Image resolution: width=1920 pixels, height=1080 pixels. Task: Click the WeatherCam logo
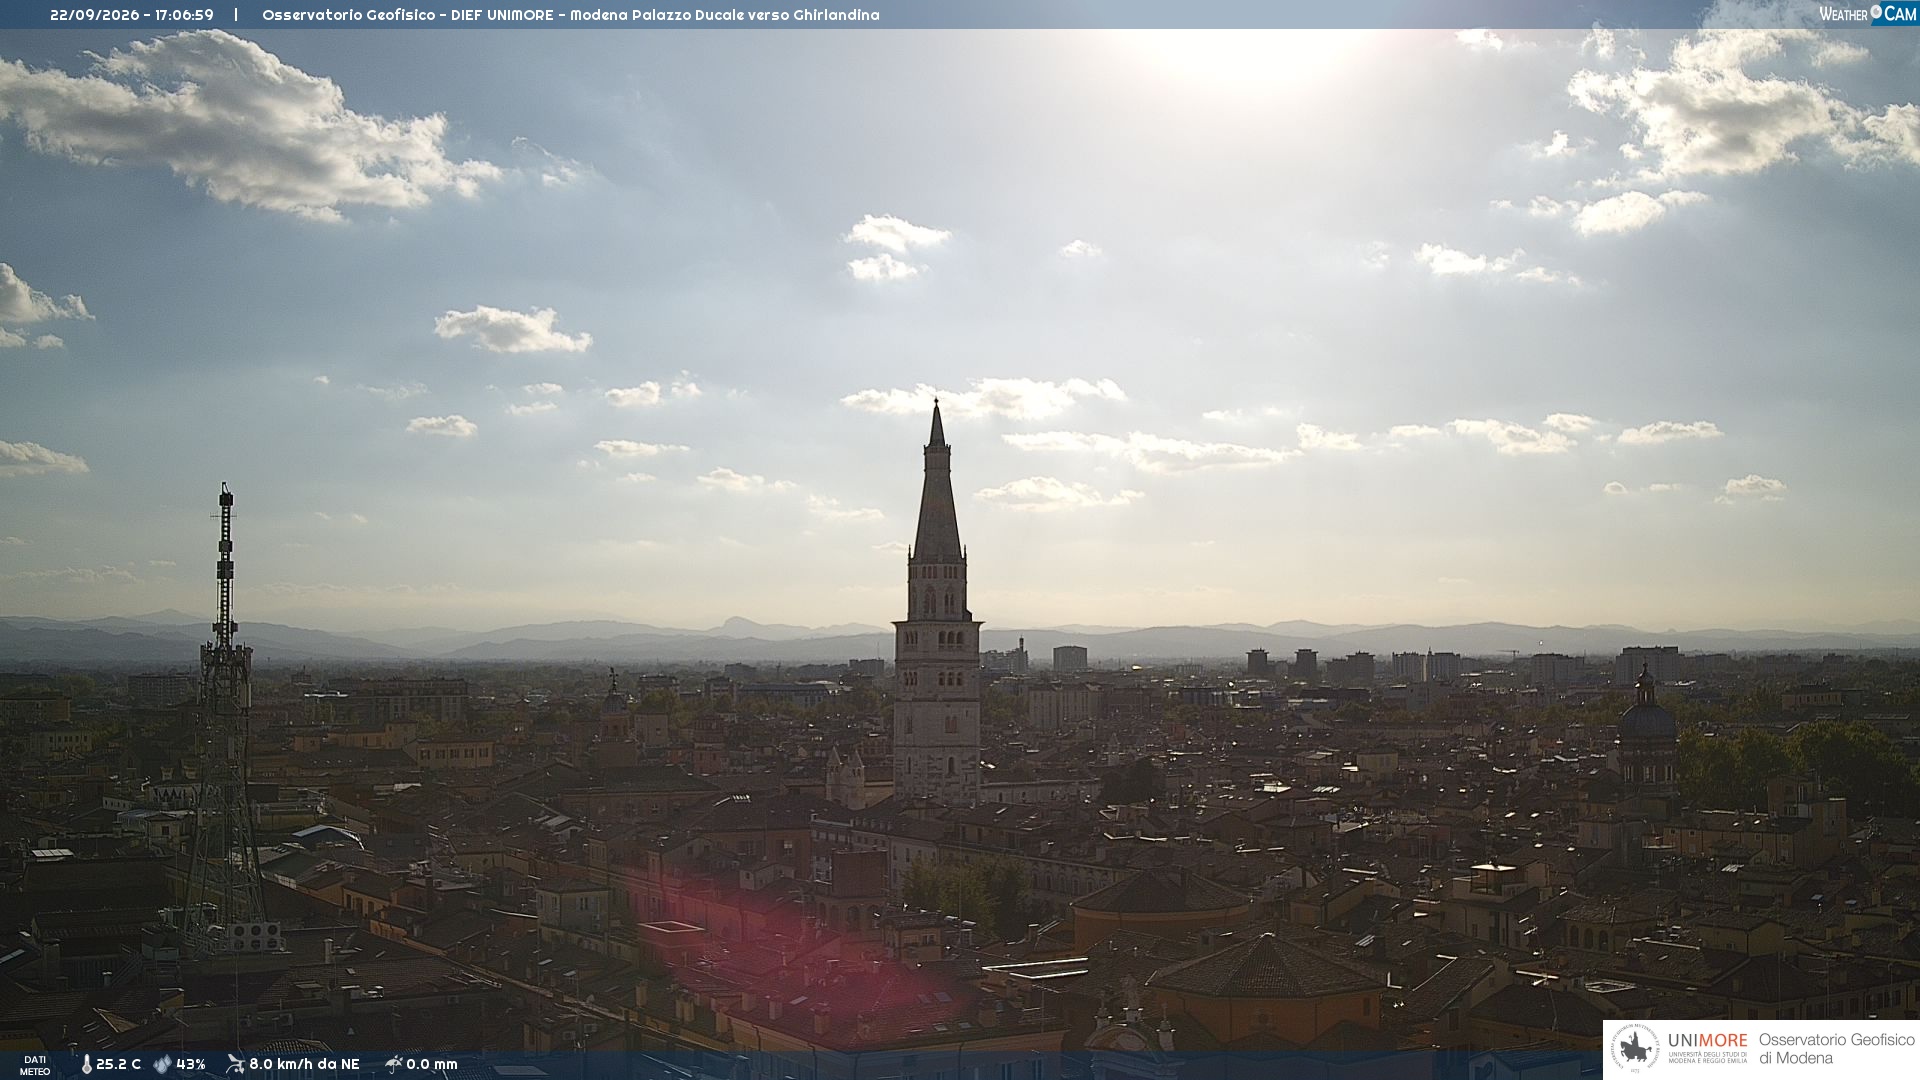pyautogui.click(x=1868, y=14)
